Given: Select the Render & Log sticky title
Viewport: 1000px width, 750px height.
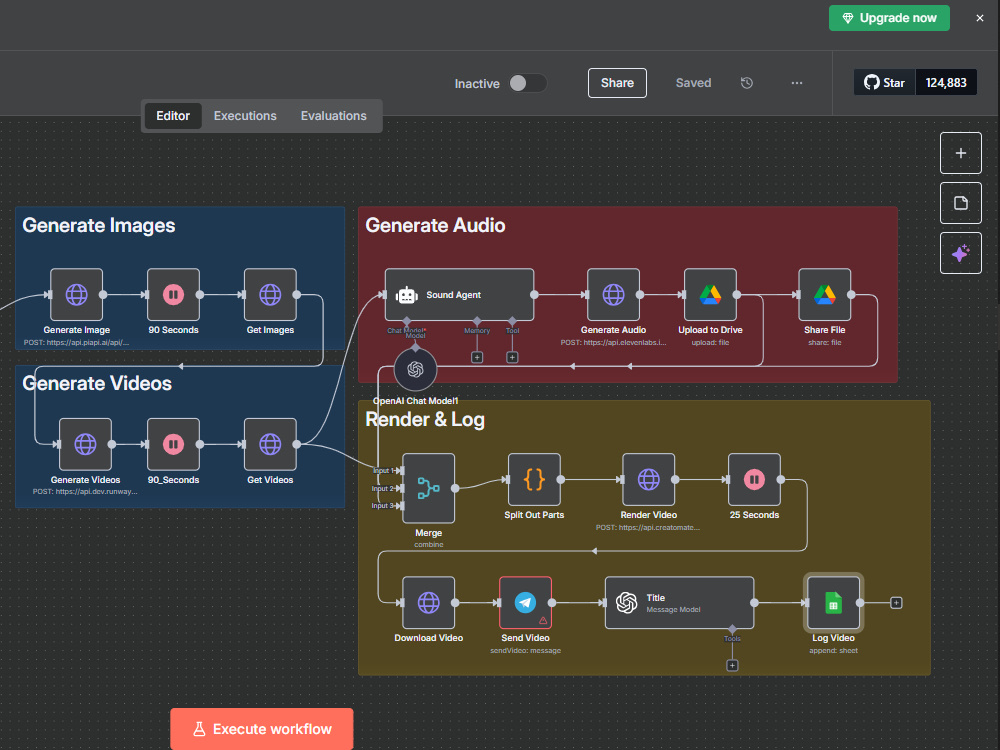Looking at the screenshot, I should coord(425,420).
